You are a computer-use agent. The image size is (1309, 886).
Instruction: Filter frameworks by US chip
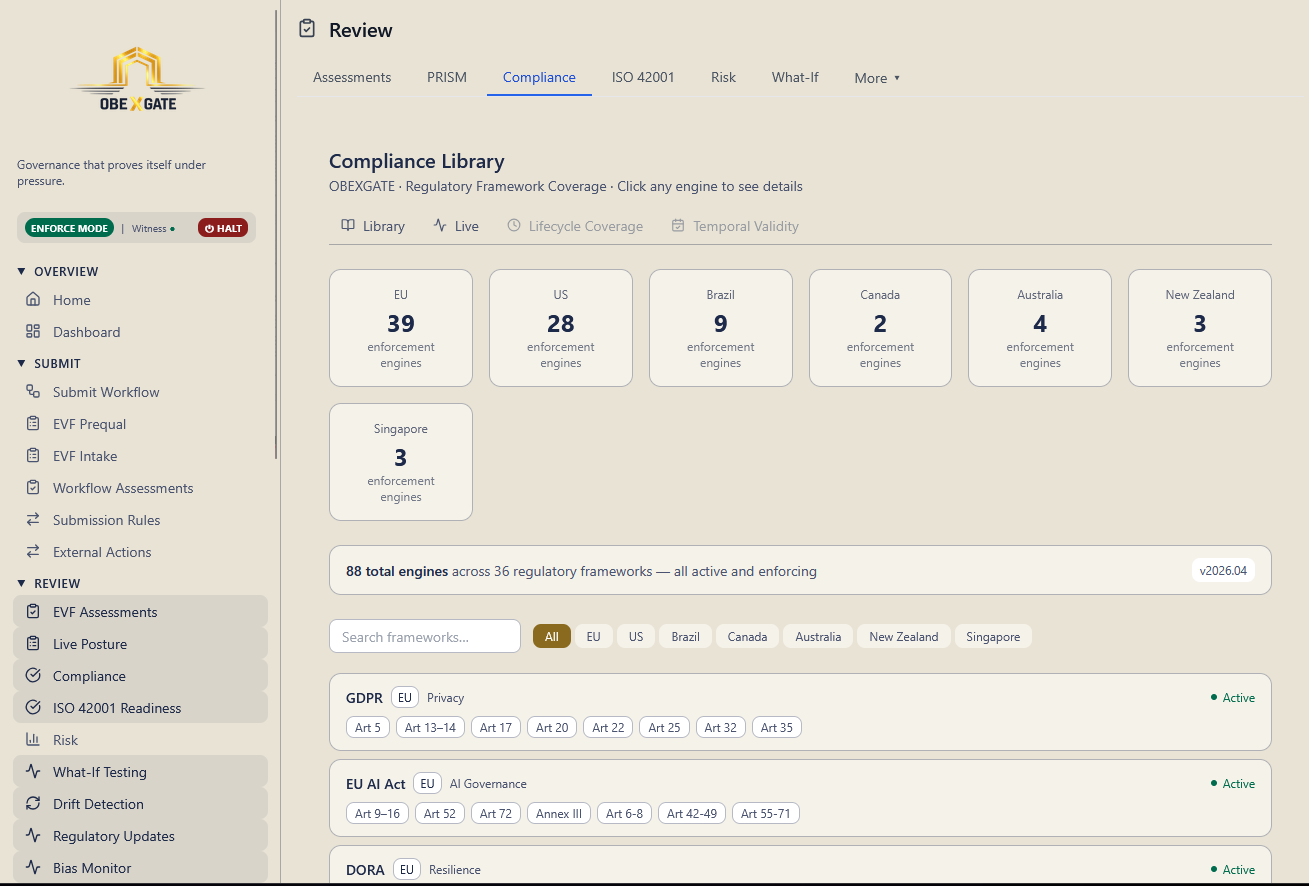coord(636,637)
